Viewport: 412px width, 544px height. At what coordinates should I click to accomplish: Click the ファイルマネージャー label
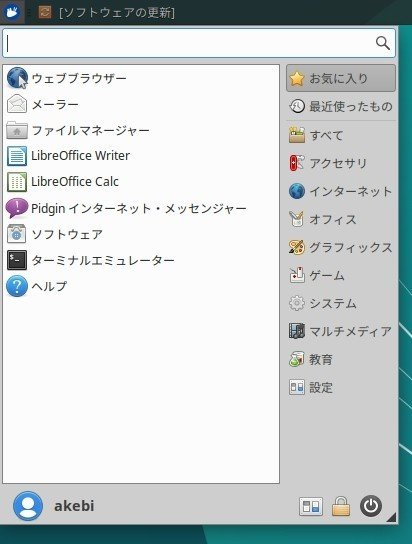coord(91,130)
